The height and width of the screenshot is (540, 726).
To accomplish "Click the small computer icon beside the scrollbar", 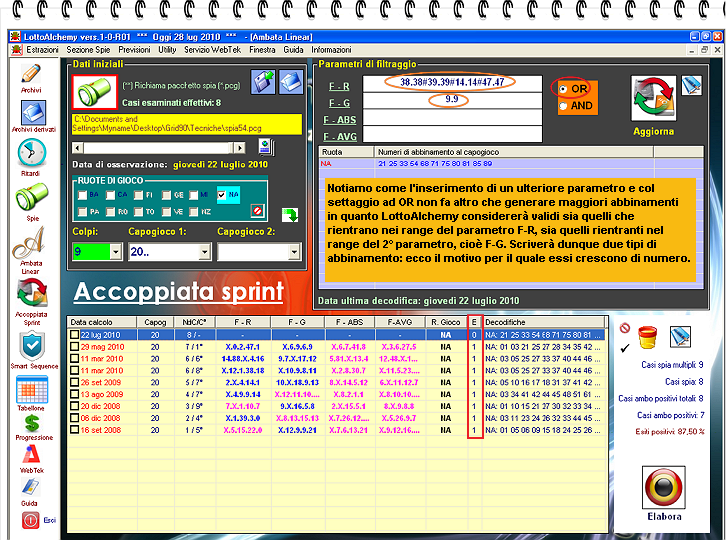I will 266,147.
